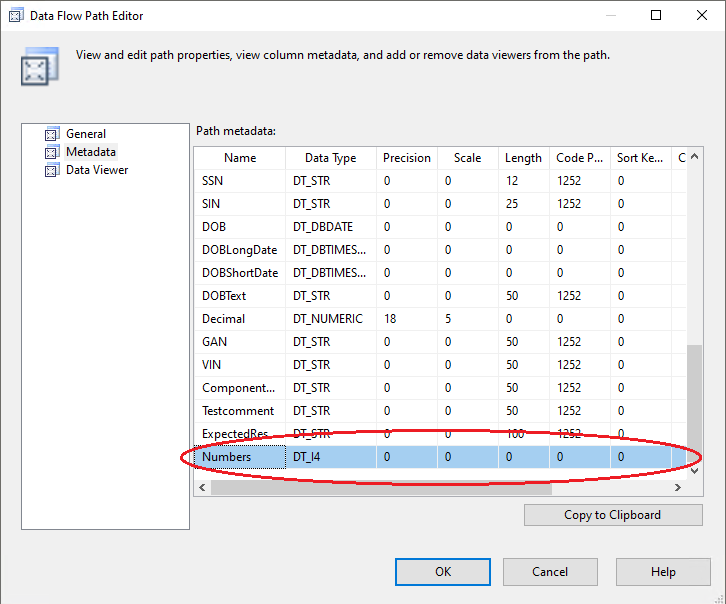Click the Precision column header
Viewport: 726px width, 604px height.
coord(406,158)
